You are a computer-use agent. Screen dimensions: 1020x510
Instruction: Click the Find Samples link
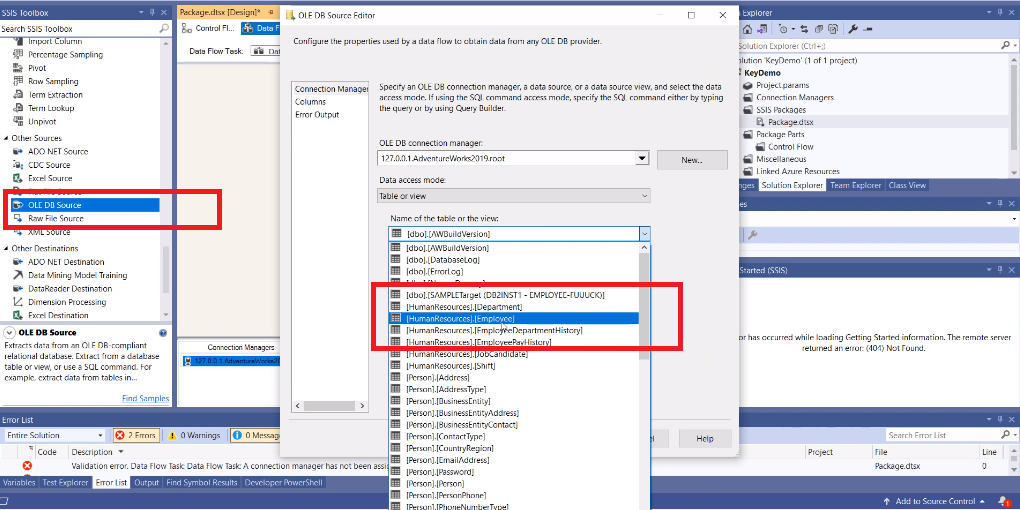pyautogui.click(x=145, y=399)
